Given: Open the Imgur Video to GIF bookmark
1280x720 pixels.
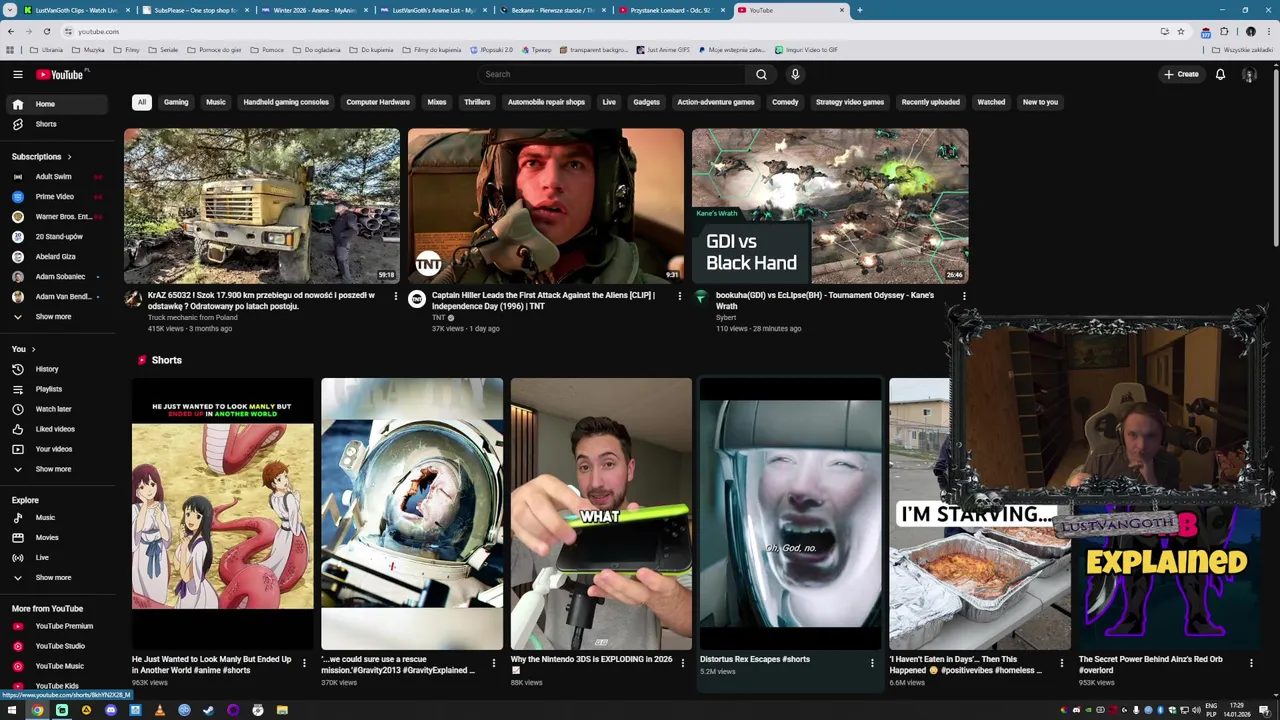Looking at the screenshot, I should 806,50.
